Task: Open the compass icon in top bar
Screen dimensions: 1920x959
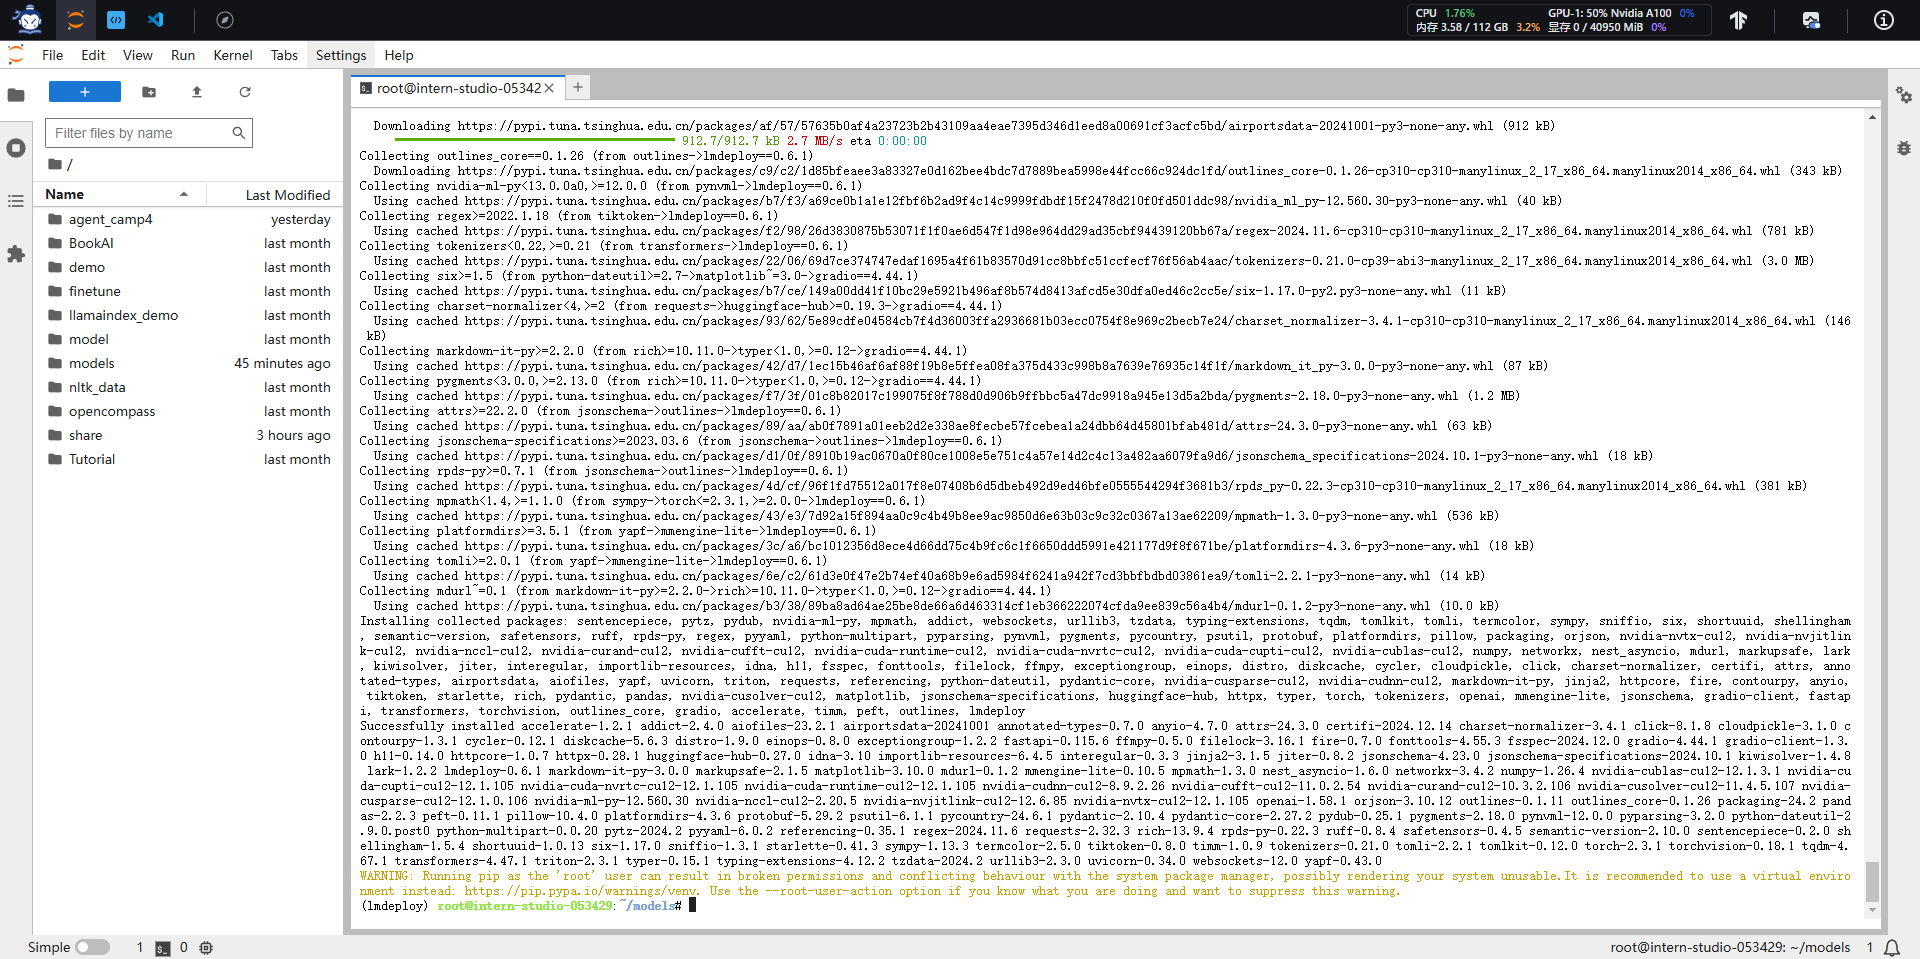Action: click(x=225, y=20)
